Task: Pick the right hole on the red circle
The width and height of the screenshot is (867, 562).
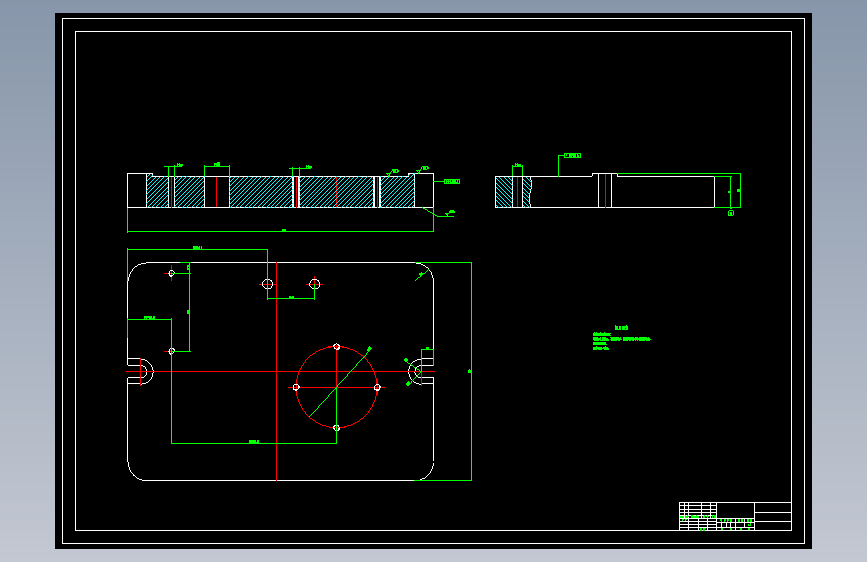Action: 377,387
